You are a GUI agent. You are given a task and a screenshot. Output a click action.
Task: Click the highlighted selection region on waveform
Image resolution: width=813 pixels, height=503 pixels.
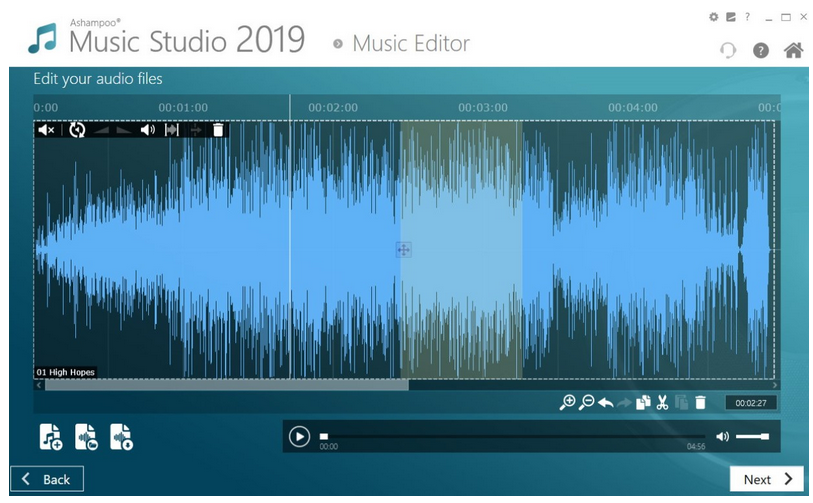461,249
